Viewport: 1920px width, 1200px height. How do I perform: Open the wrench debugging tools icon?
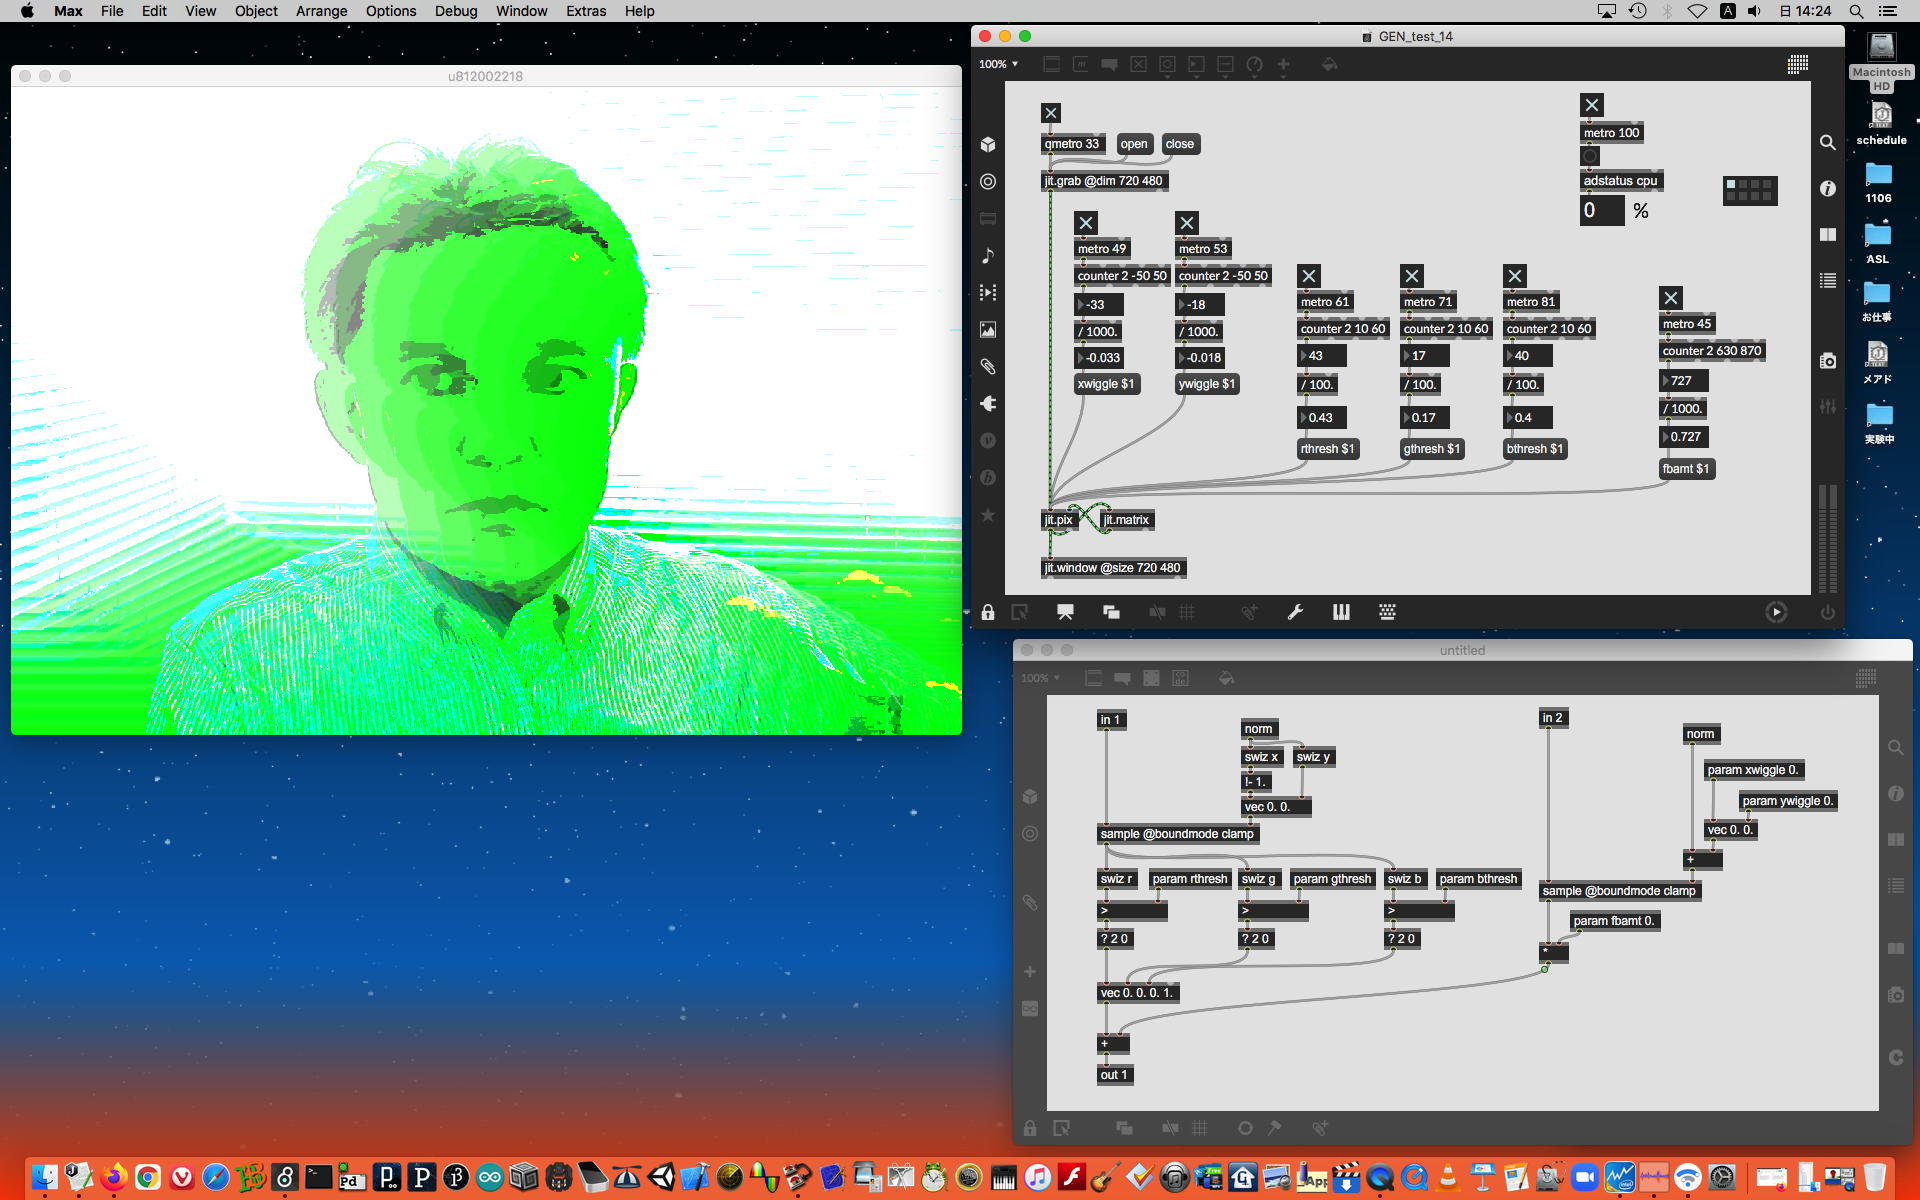(1295, 612)
